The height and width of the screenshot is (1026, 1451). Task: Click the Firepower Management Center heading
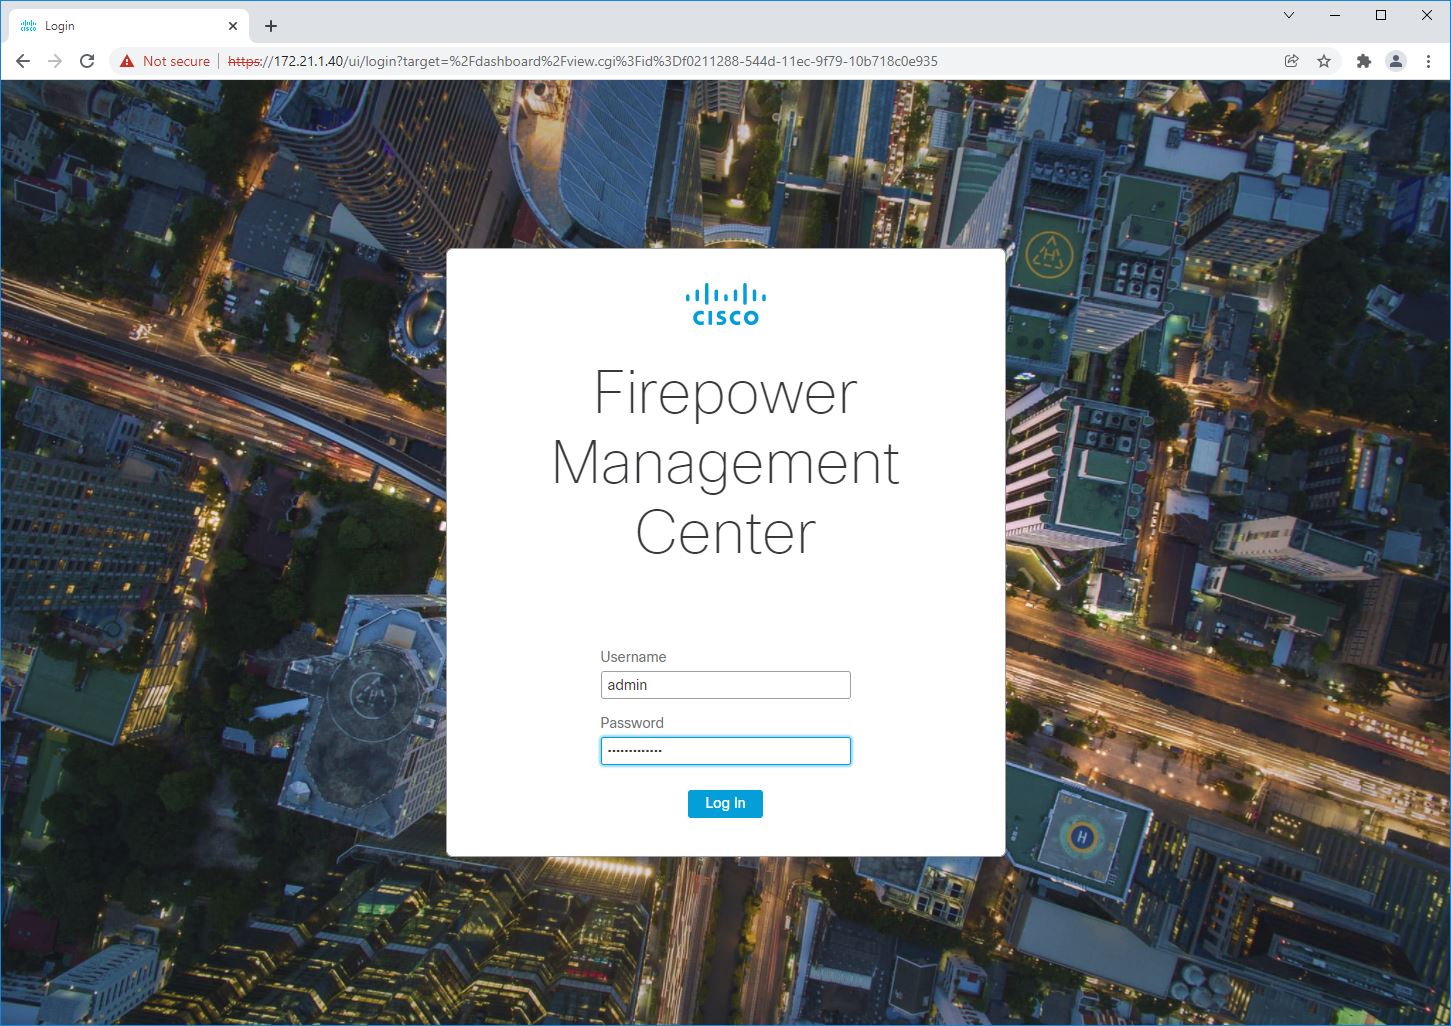click(726, 462)
